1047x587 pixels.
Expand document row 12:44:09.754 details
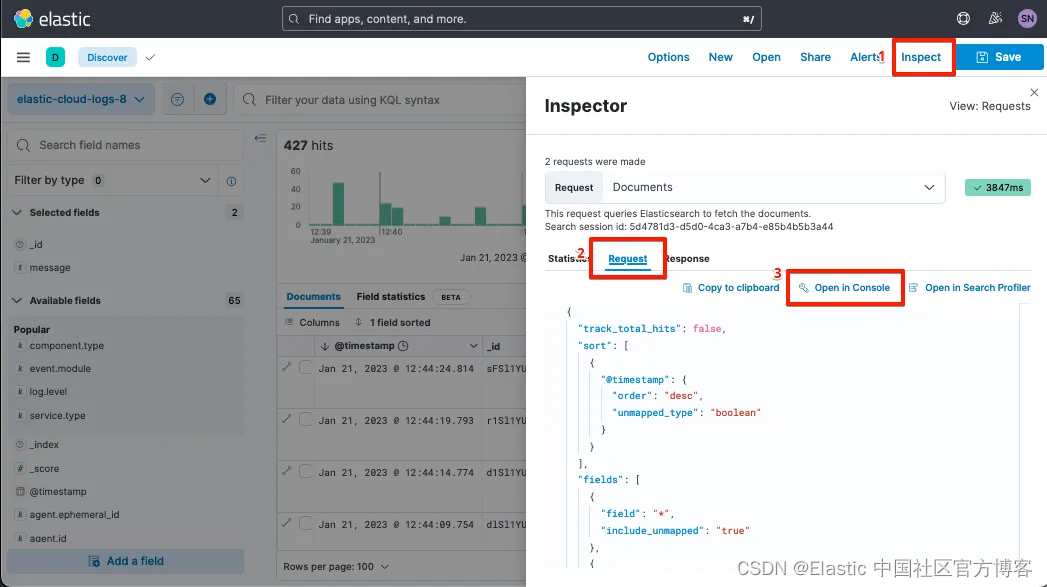click(x=286, y=523)
